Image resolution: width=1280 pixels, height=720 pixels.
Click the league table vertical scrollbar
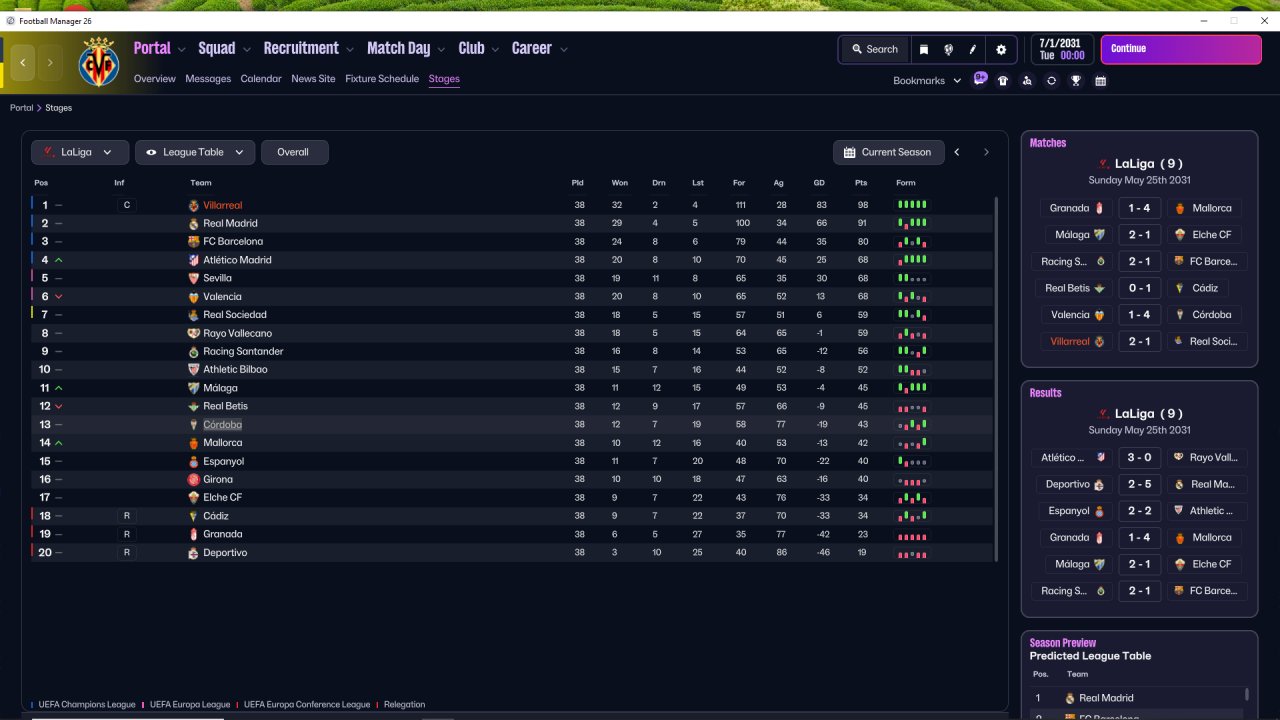(x=998, y=378)
